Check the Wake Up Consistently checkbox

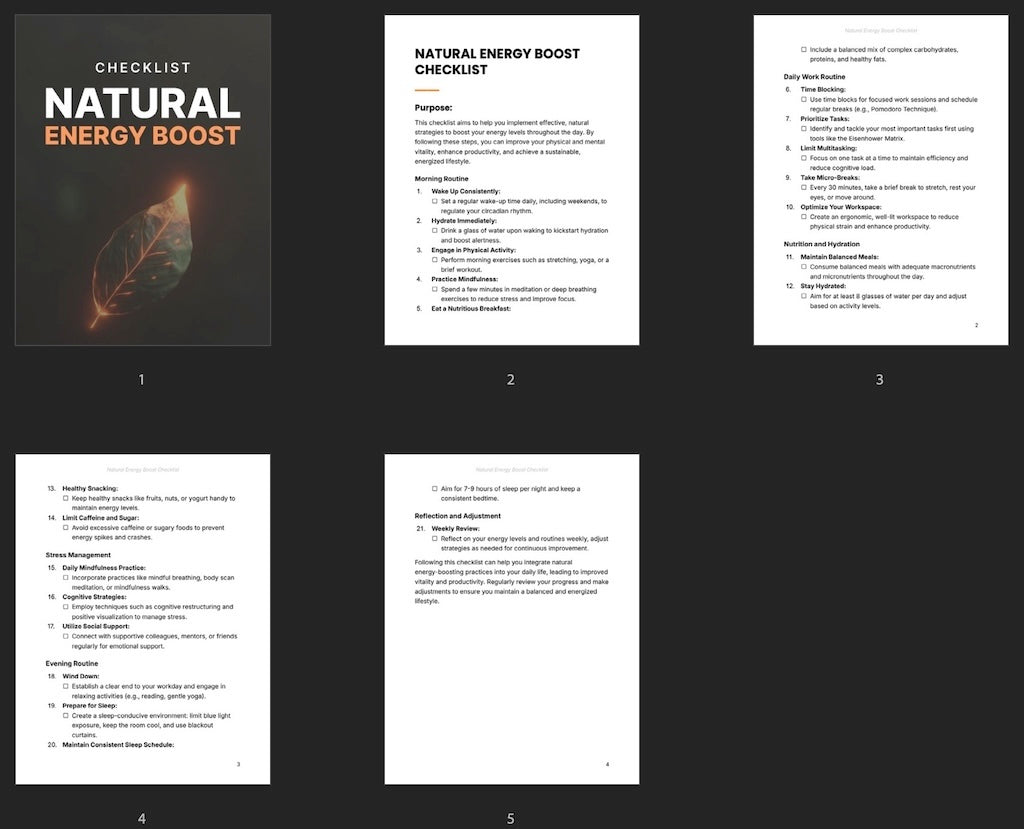[x=433, y=201]
